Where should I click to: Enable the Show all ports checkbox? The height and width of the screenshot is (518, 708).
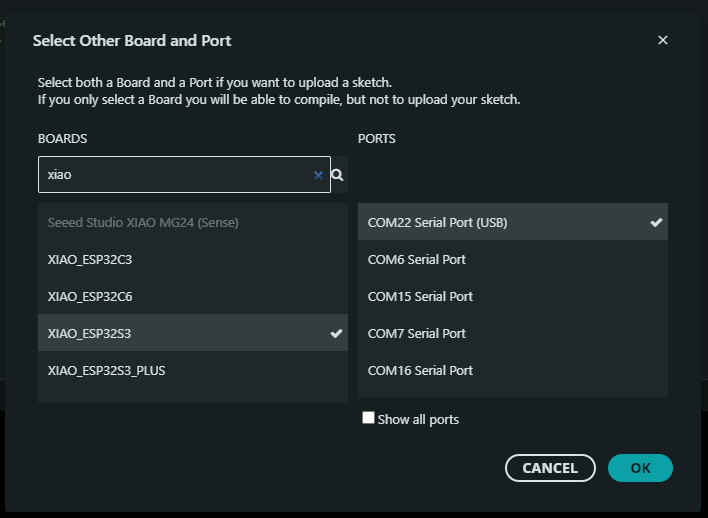click(368, 418)
